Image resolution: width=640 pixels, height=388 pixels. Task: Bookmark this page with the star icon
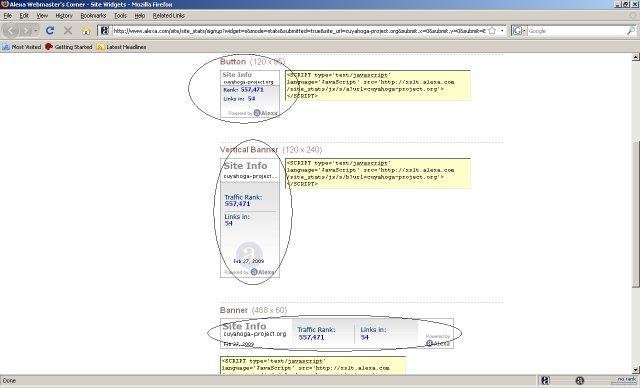492,31
